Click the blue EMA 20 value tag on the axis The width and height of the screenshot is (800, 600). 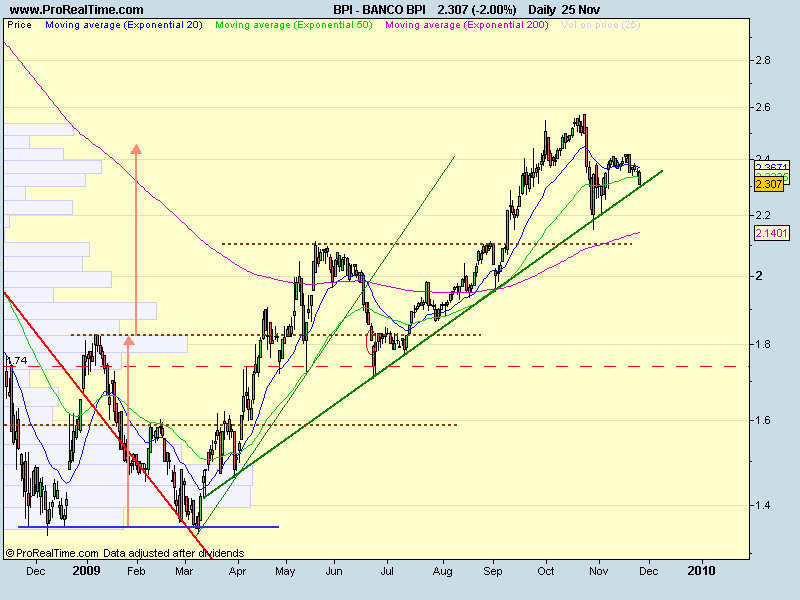(771, 167)
